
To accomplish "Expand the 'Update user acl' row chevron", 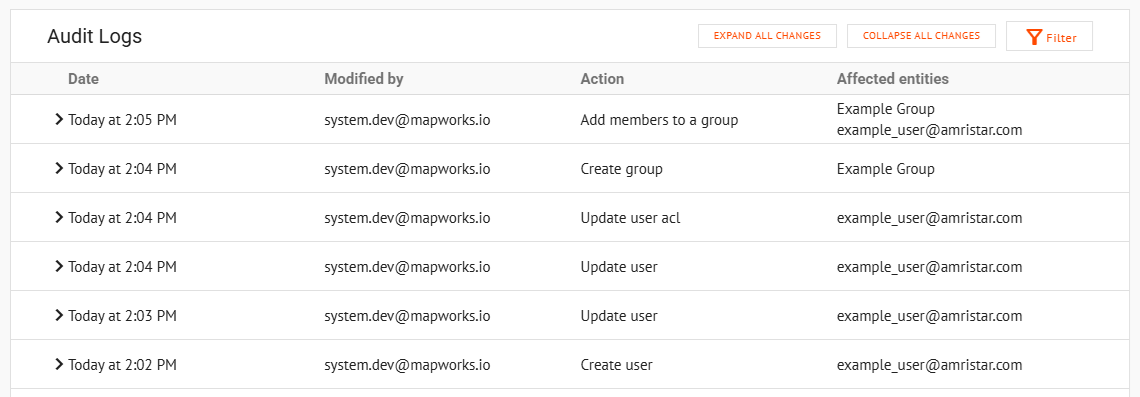I will (60, 217).
